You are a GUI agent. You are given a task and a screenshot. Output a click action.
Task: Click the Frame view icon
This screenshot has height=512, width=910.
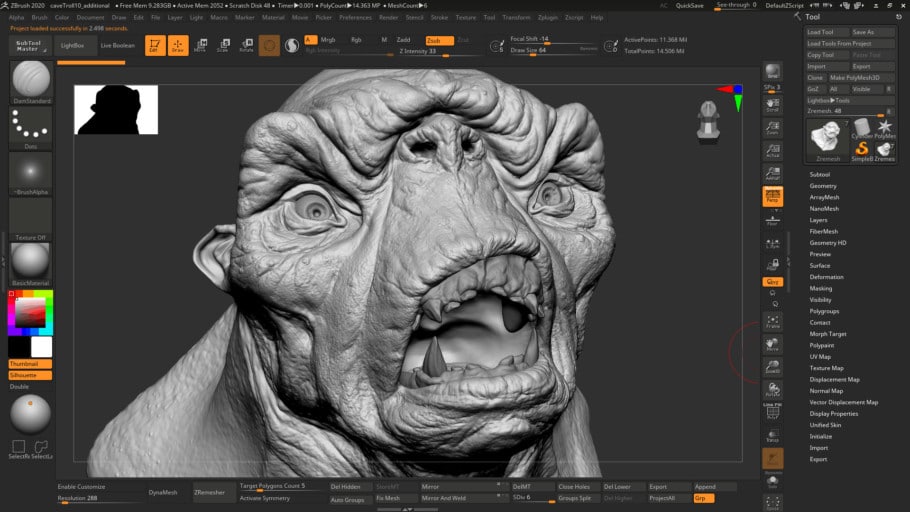click(772, 322)
